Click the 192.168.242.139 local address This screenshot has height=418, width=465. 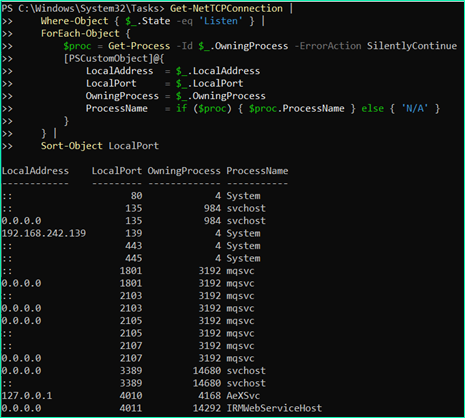coord(44,233)
